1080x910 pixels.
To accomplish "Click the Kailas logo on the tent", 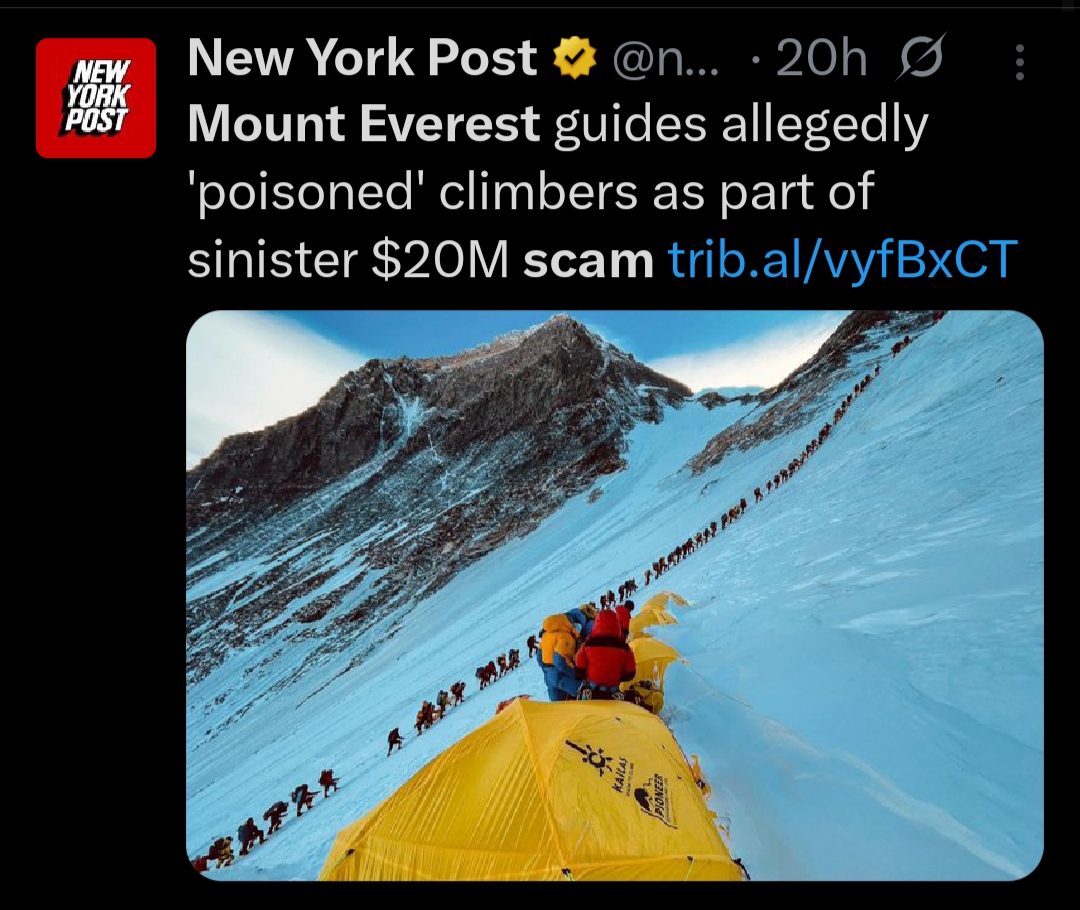I will tap(599, 767).
